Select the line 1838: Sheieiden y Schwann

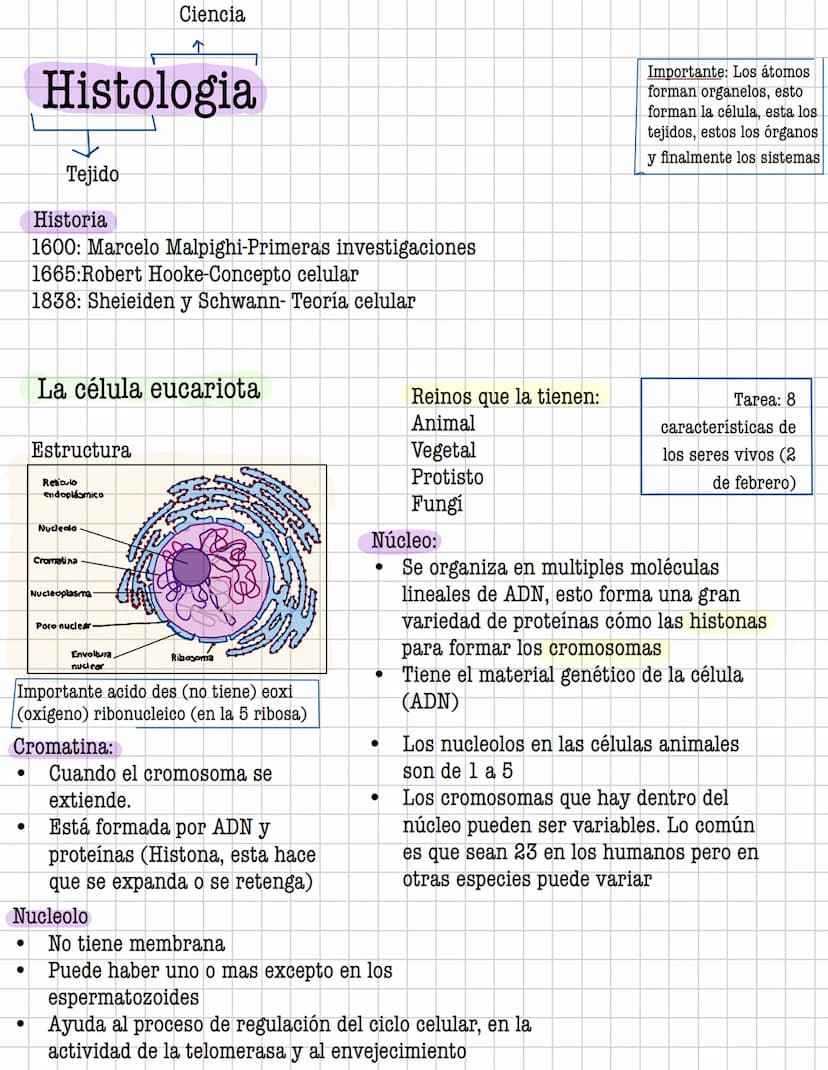pyautogui.click(x=223, y=301)
